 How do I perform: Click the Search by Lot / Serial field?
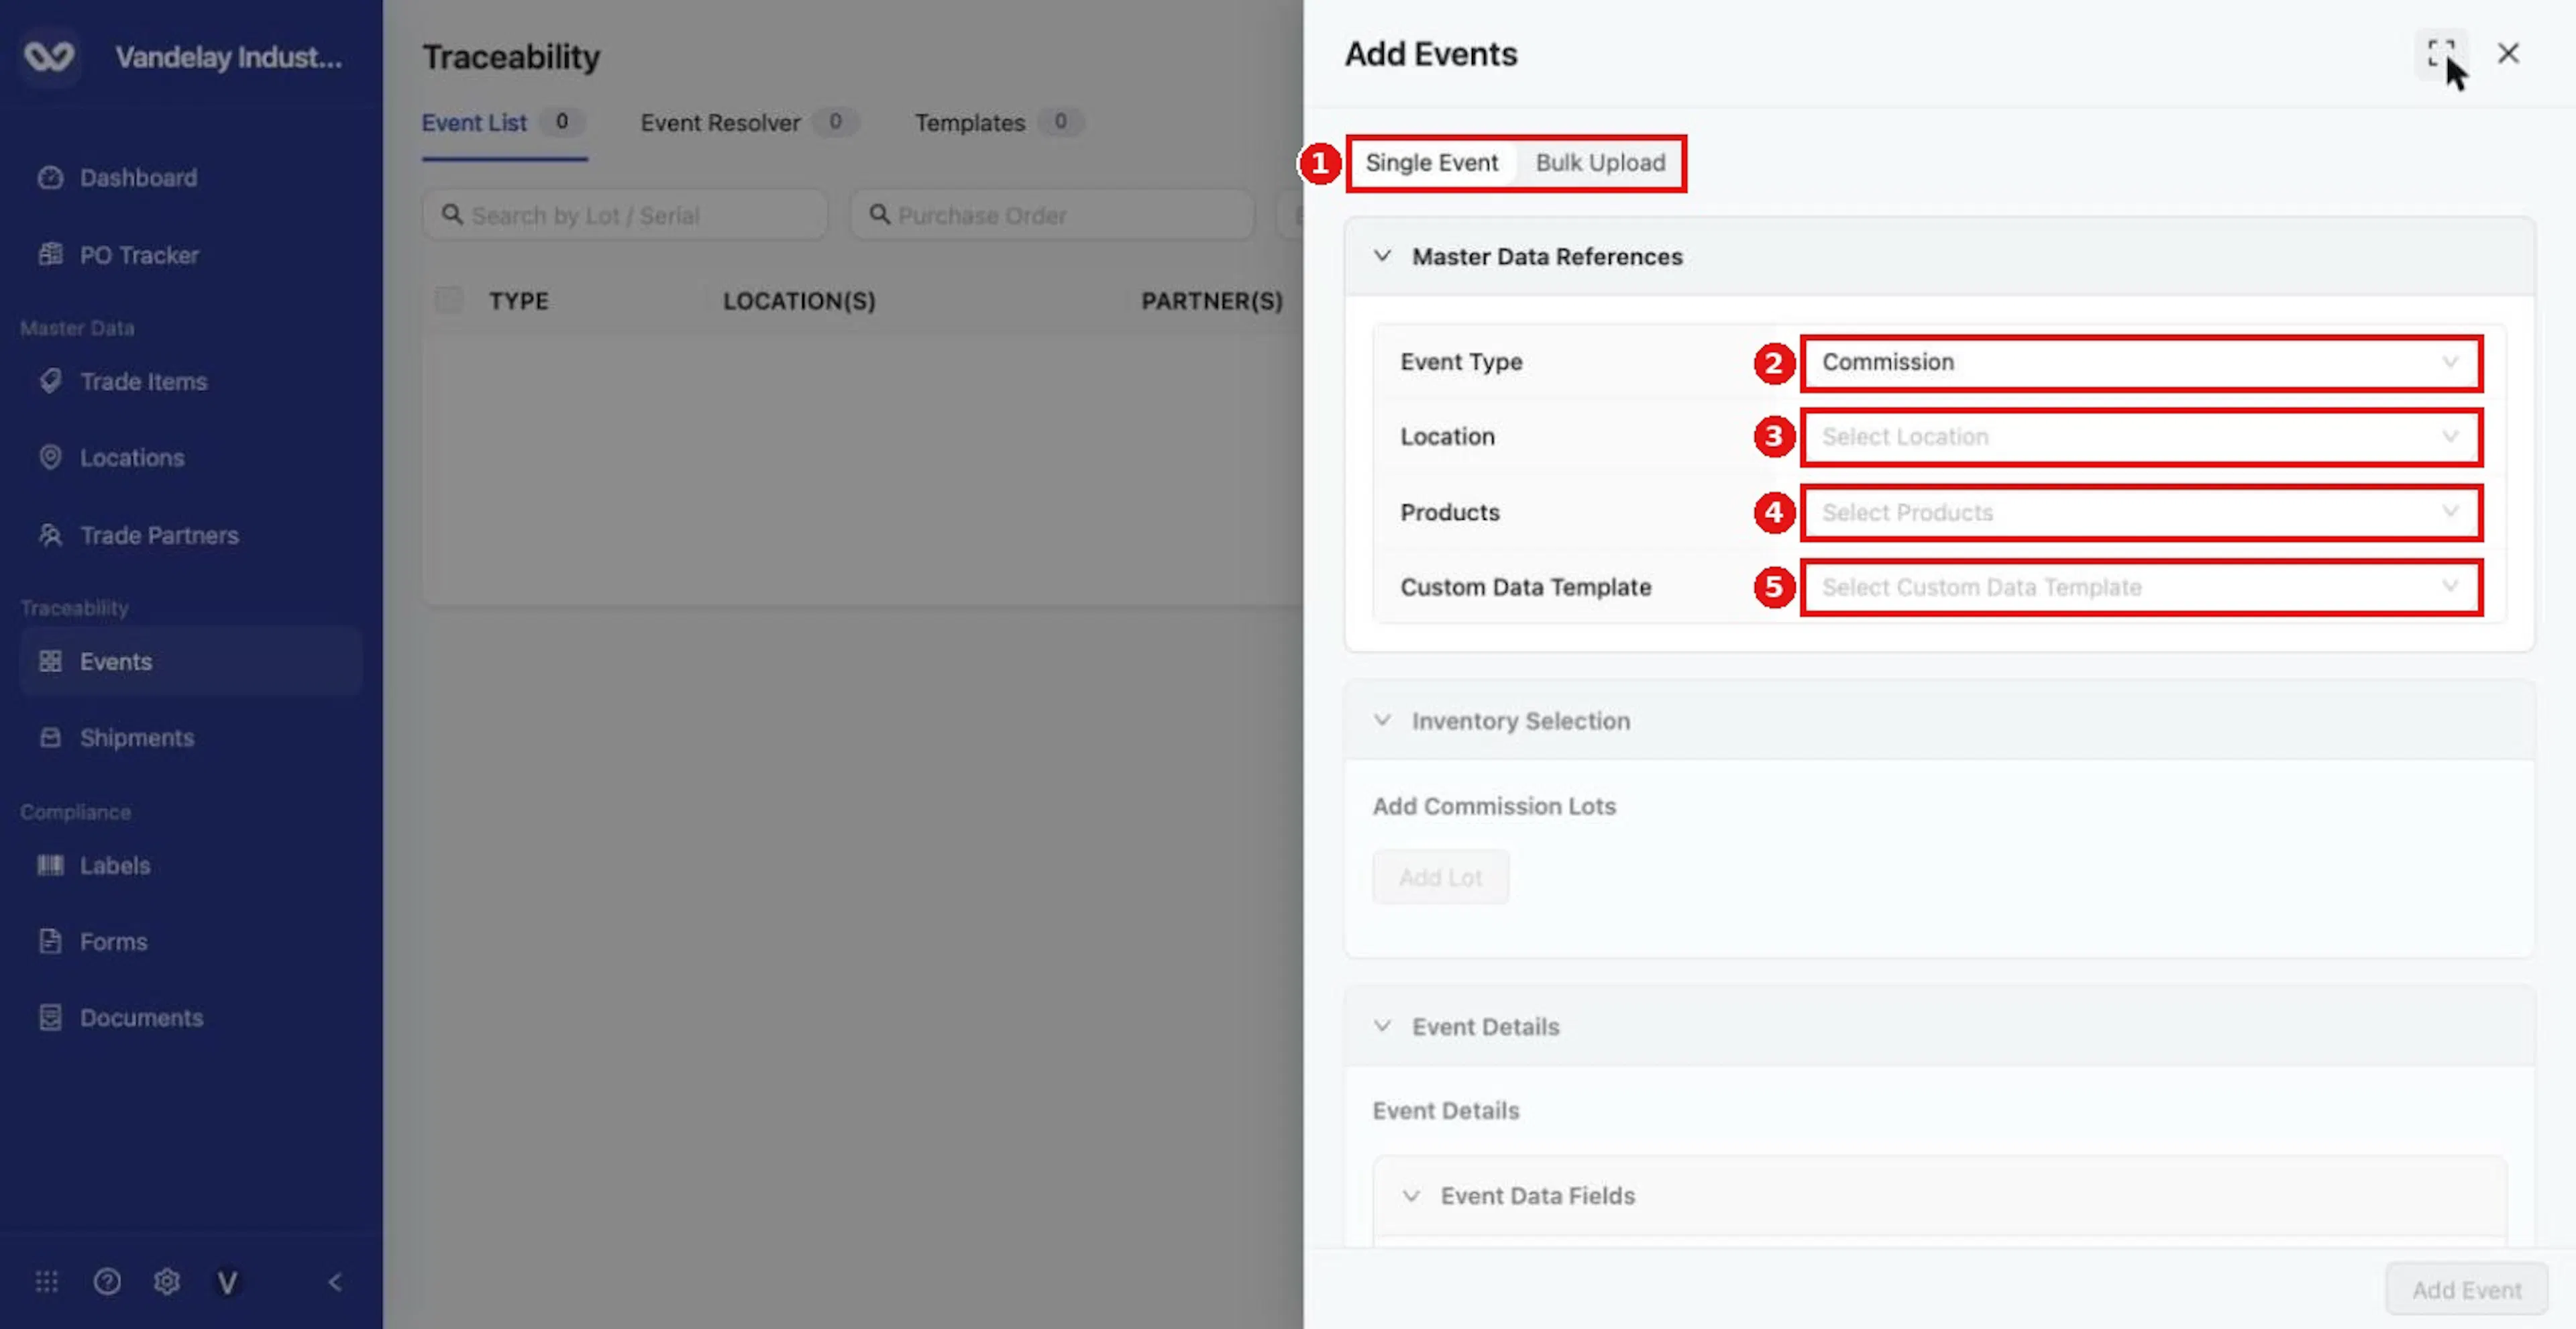pos(625,215)
